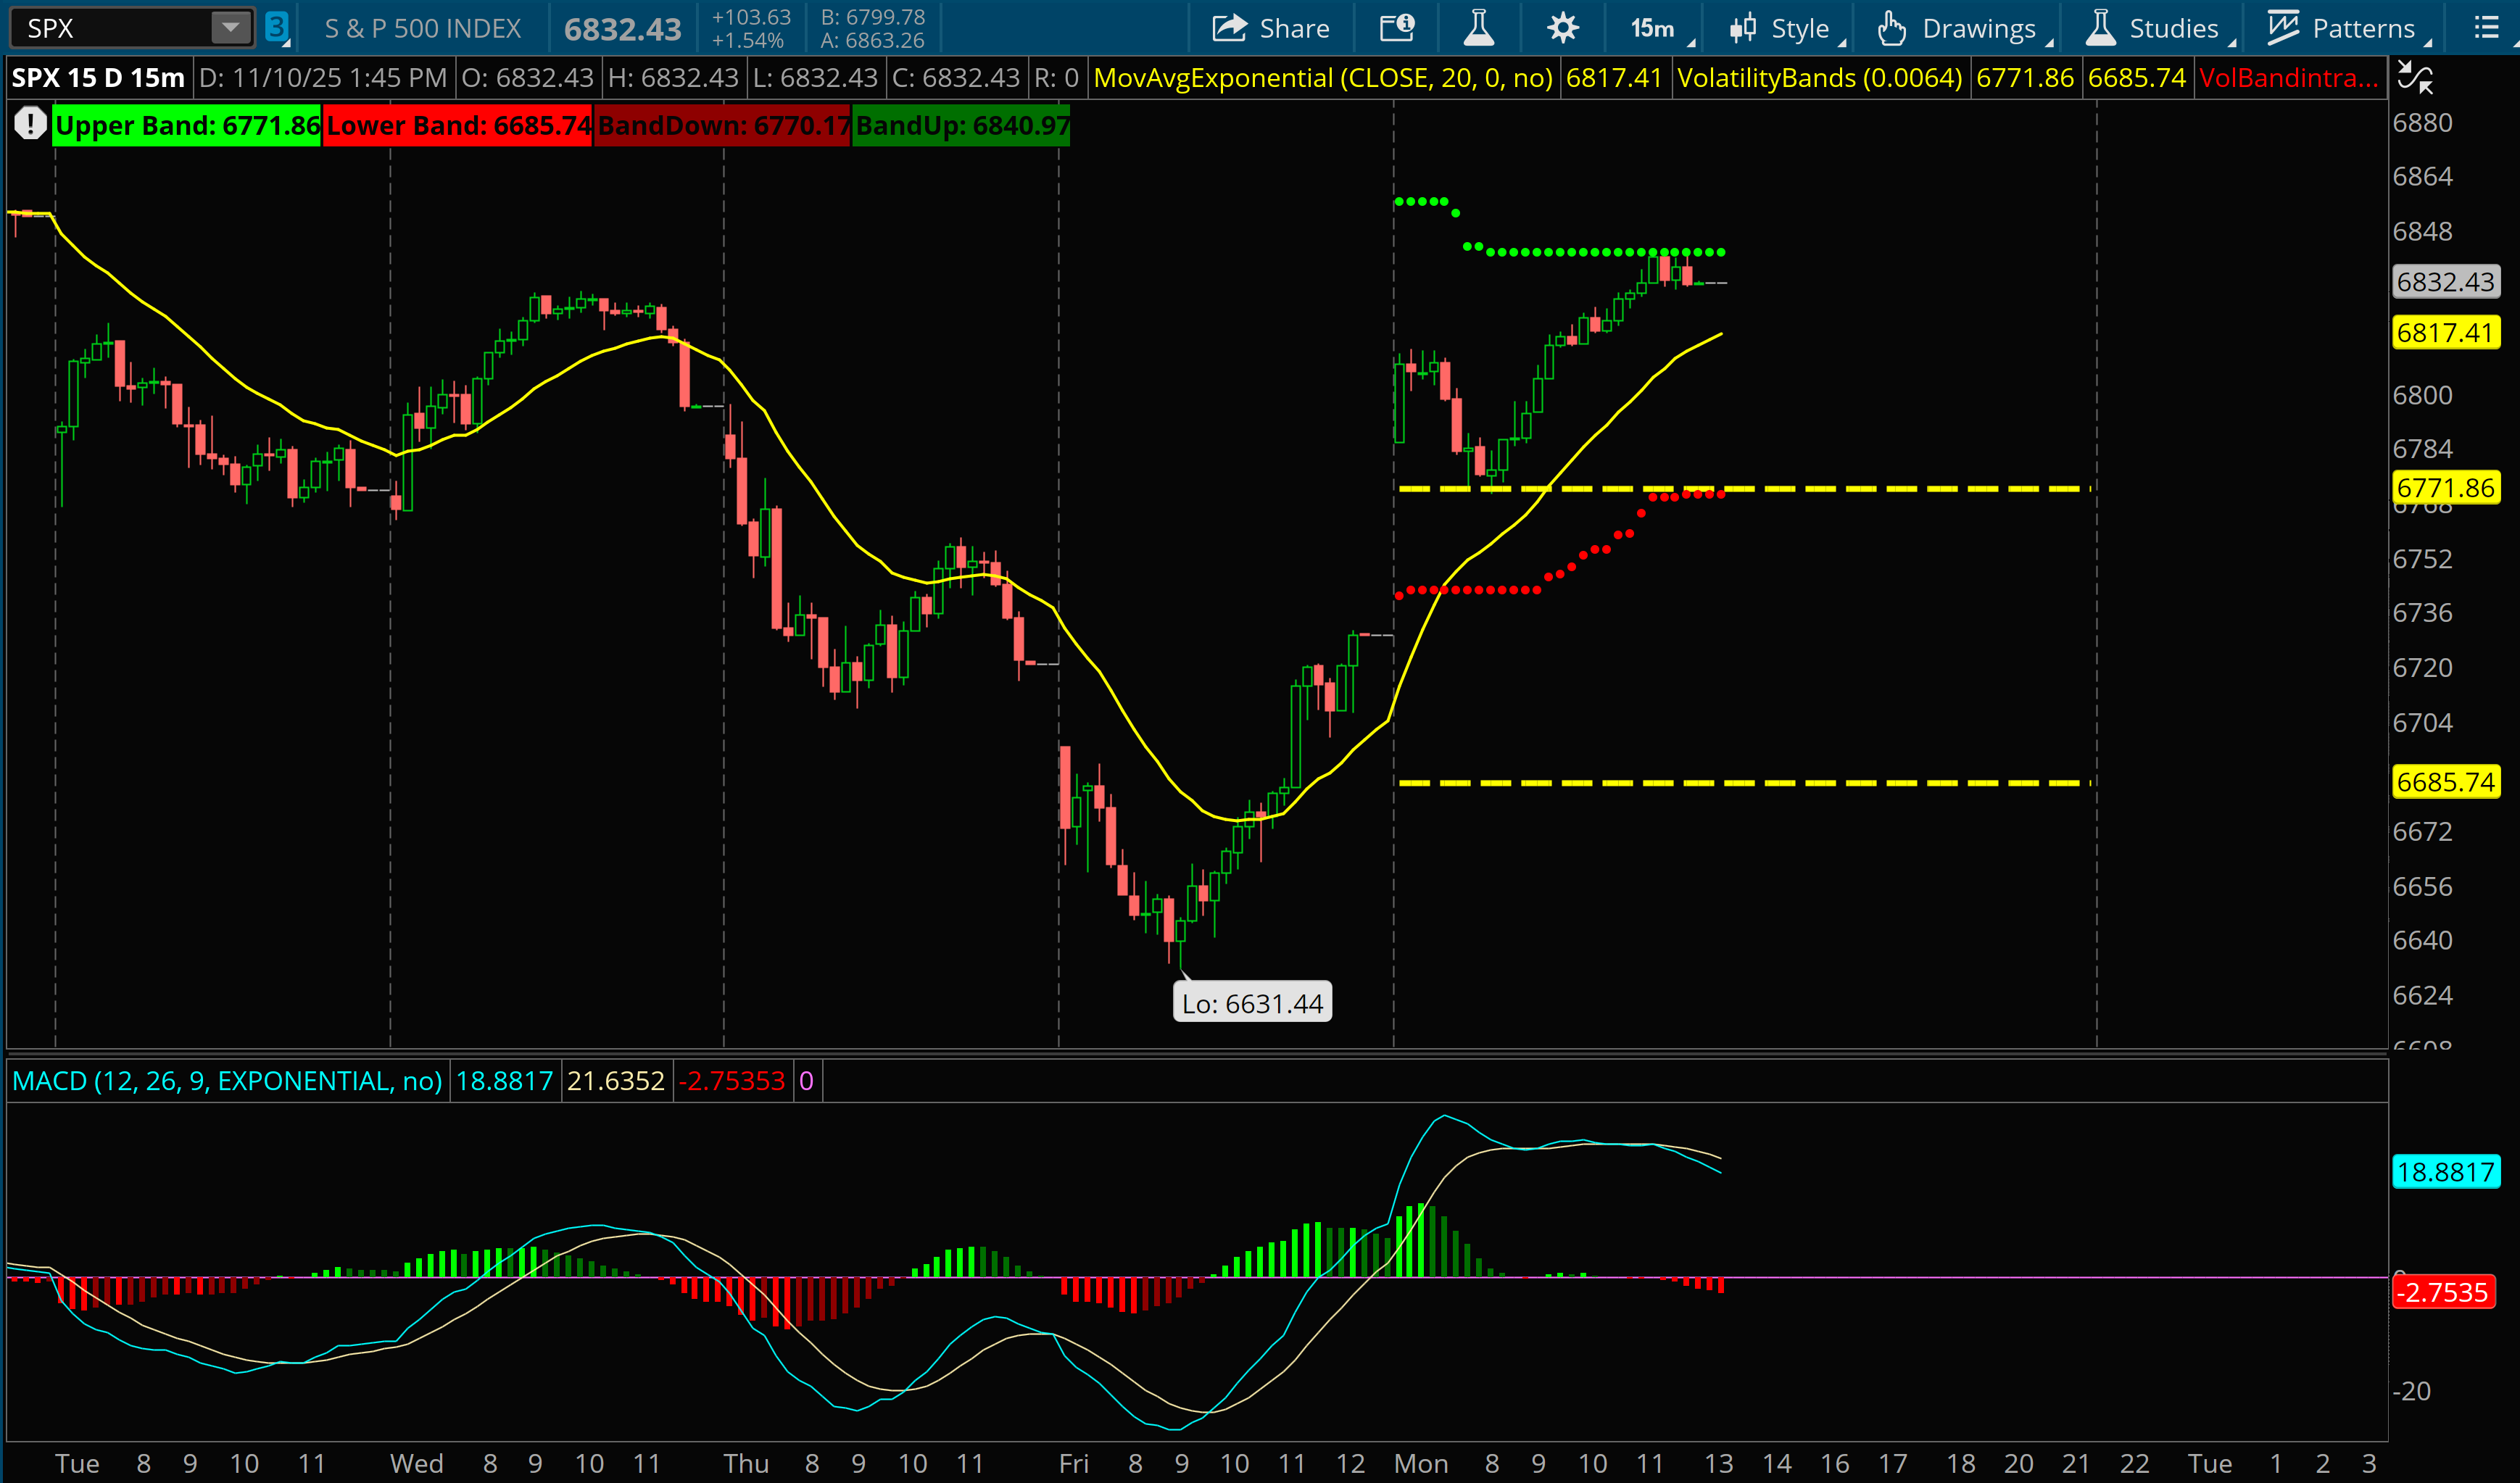Toggle the price axis auto-scale arrows icon
2520x1483 pixels.
tap(2415, 78)
